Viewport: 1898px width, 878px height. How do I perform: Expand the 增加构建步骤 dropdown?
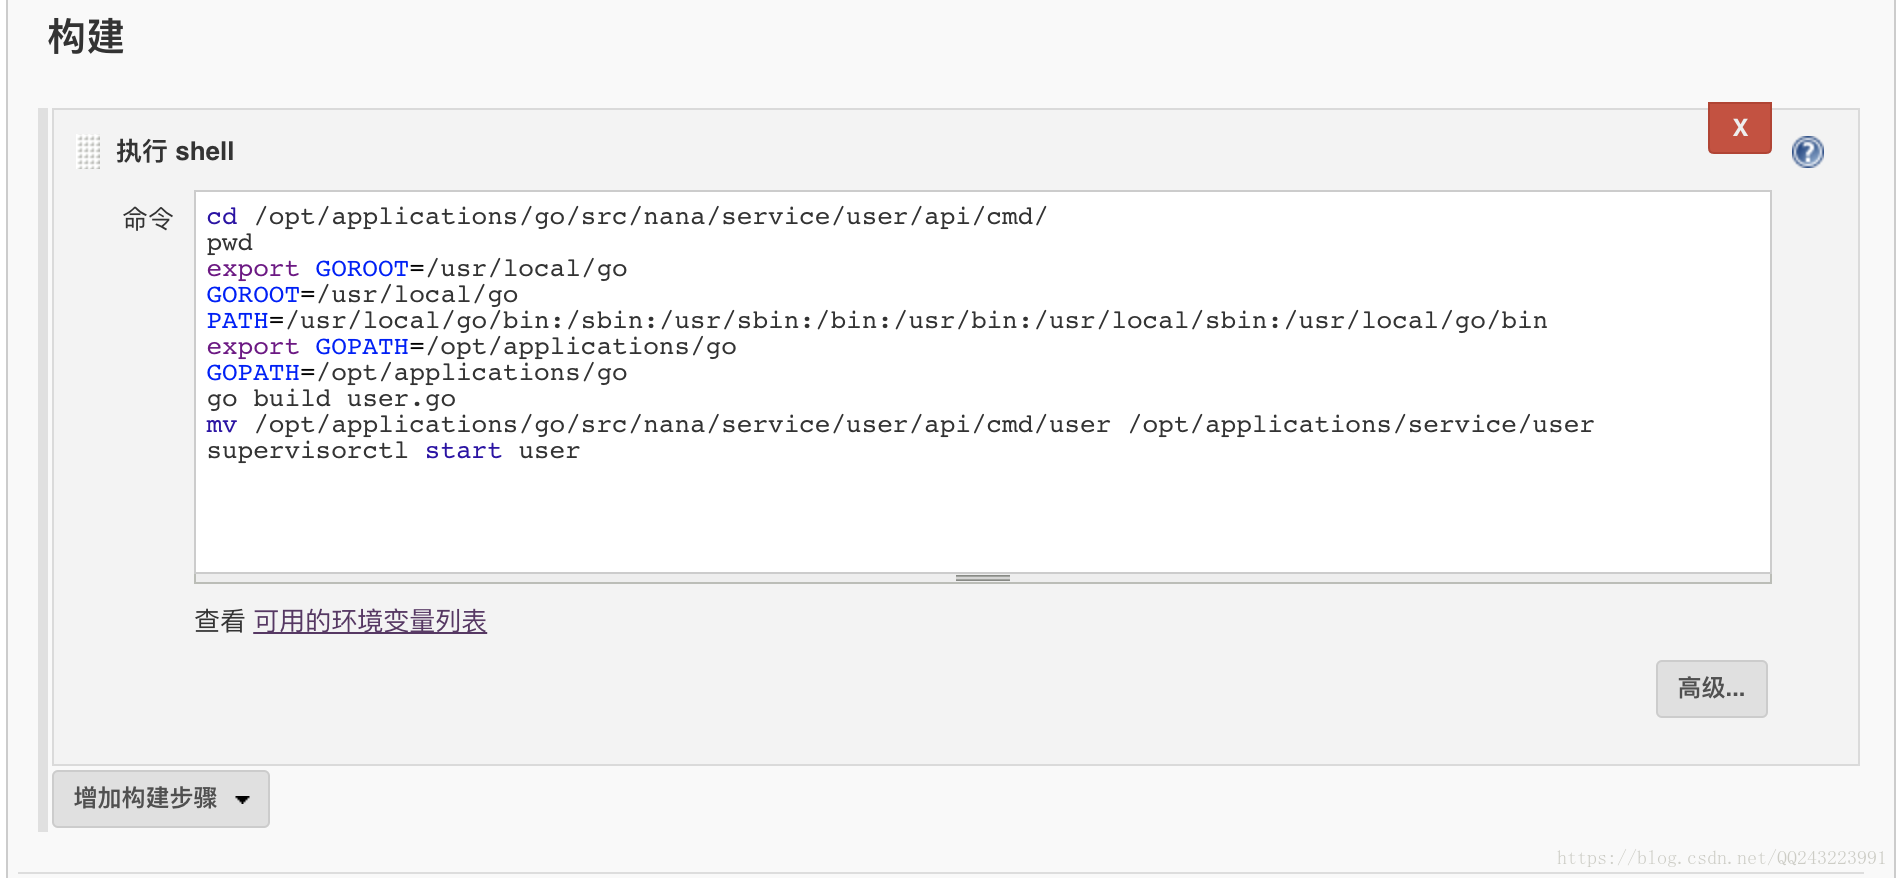[x=161, y=798]
